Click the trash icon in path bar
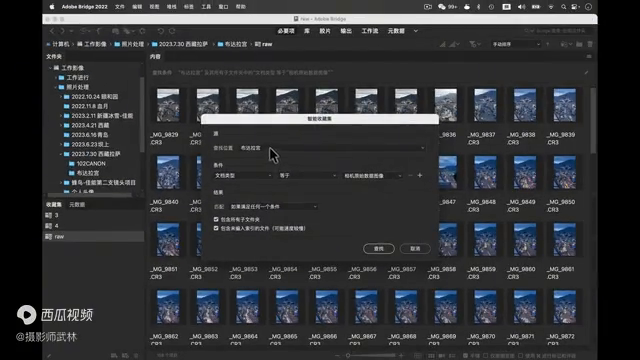Screen dimensions: 640x360 590,44
